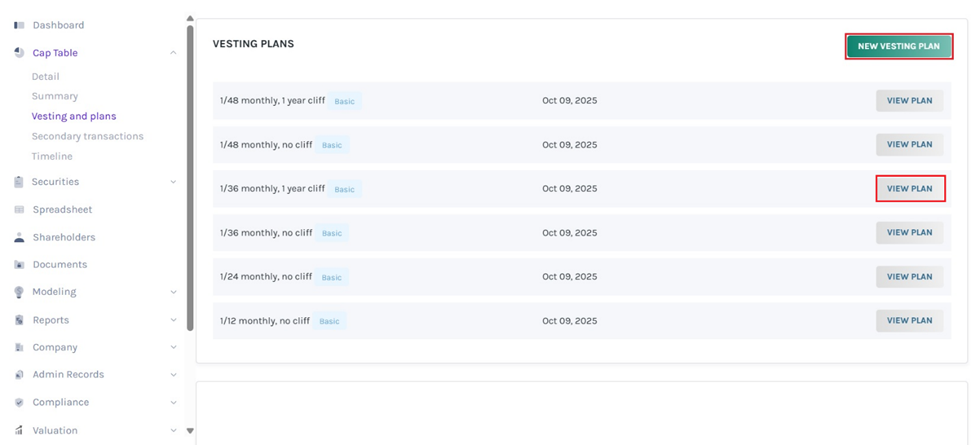This screenshot has width=975, height=445.
Task: View the 1/12 monthly, no cliff plan
Action: (x=909, y=321)
